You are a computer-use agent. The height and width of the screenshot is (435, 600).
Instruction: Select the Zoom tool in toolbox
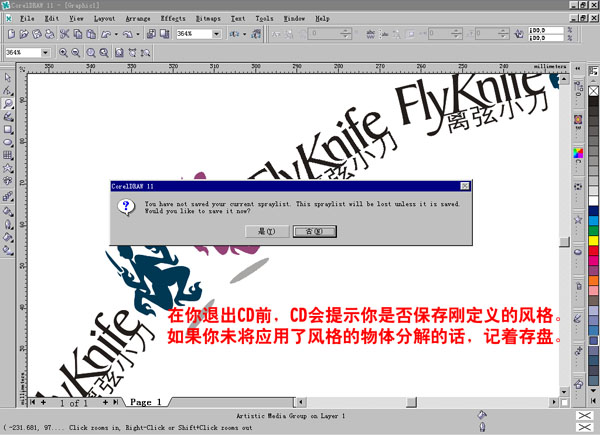(8, 103)
